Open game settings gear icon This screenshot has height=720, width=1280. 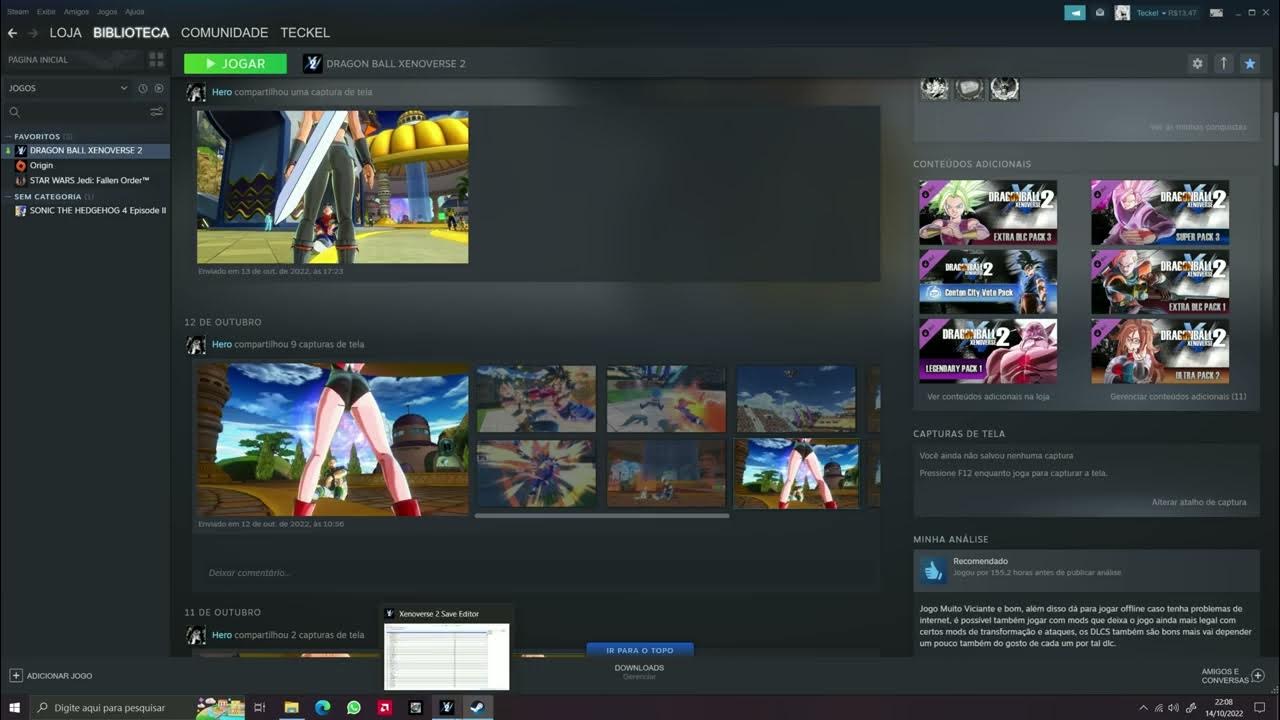[1197, 63]
